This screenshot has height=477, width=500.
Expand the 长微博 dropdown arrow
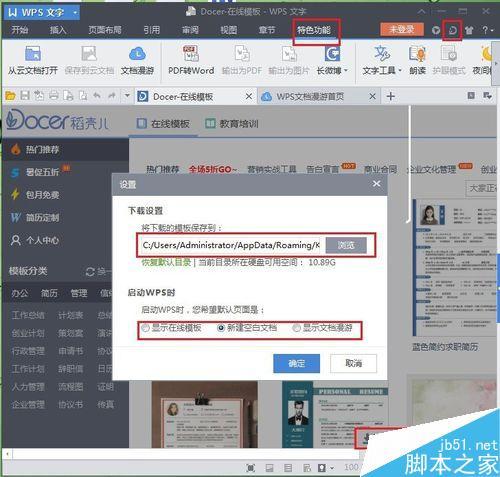point(346,71)
